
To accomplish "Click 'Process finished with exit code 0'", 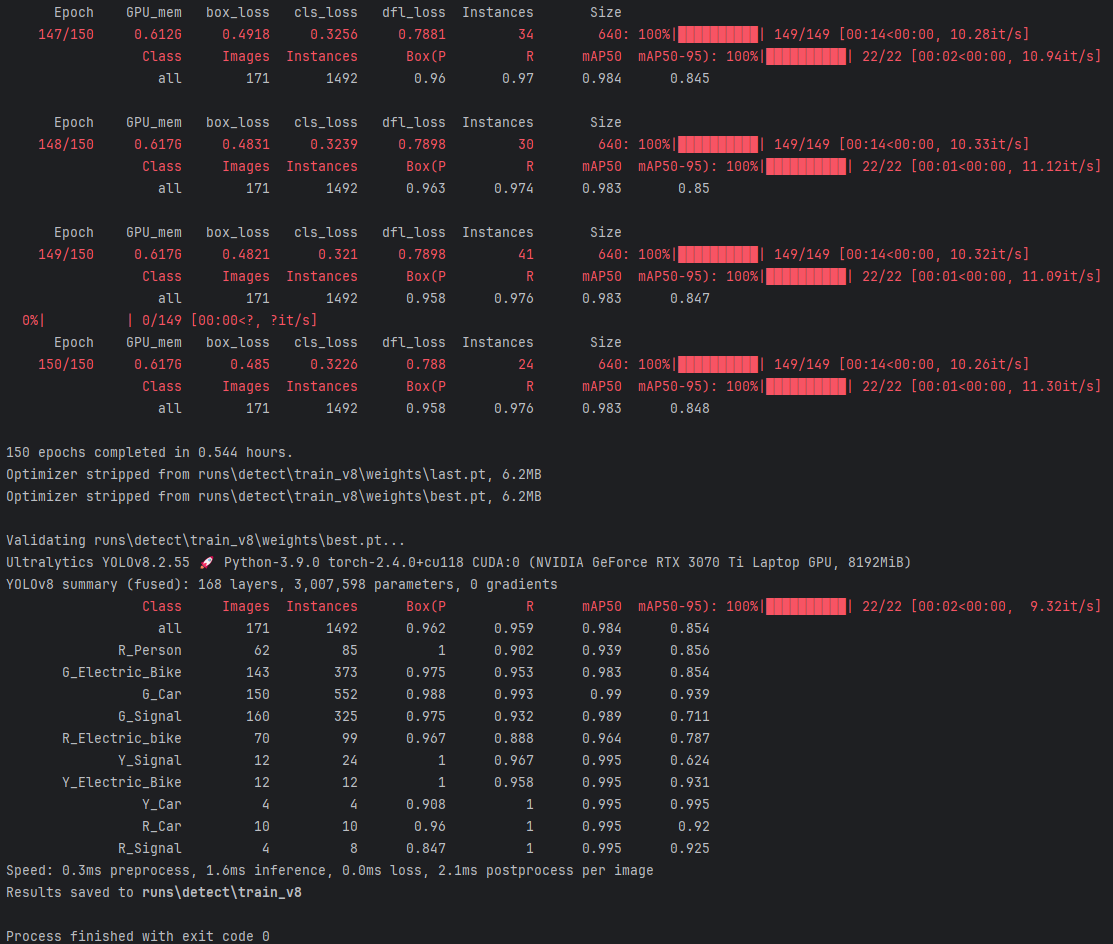I will tap(138, 936).
